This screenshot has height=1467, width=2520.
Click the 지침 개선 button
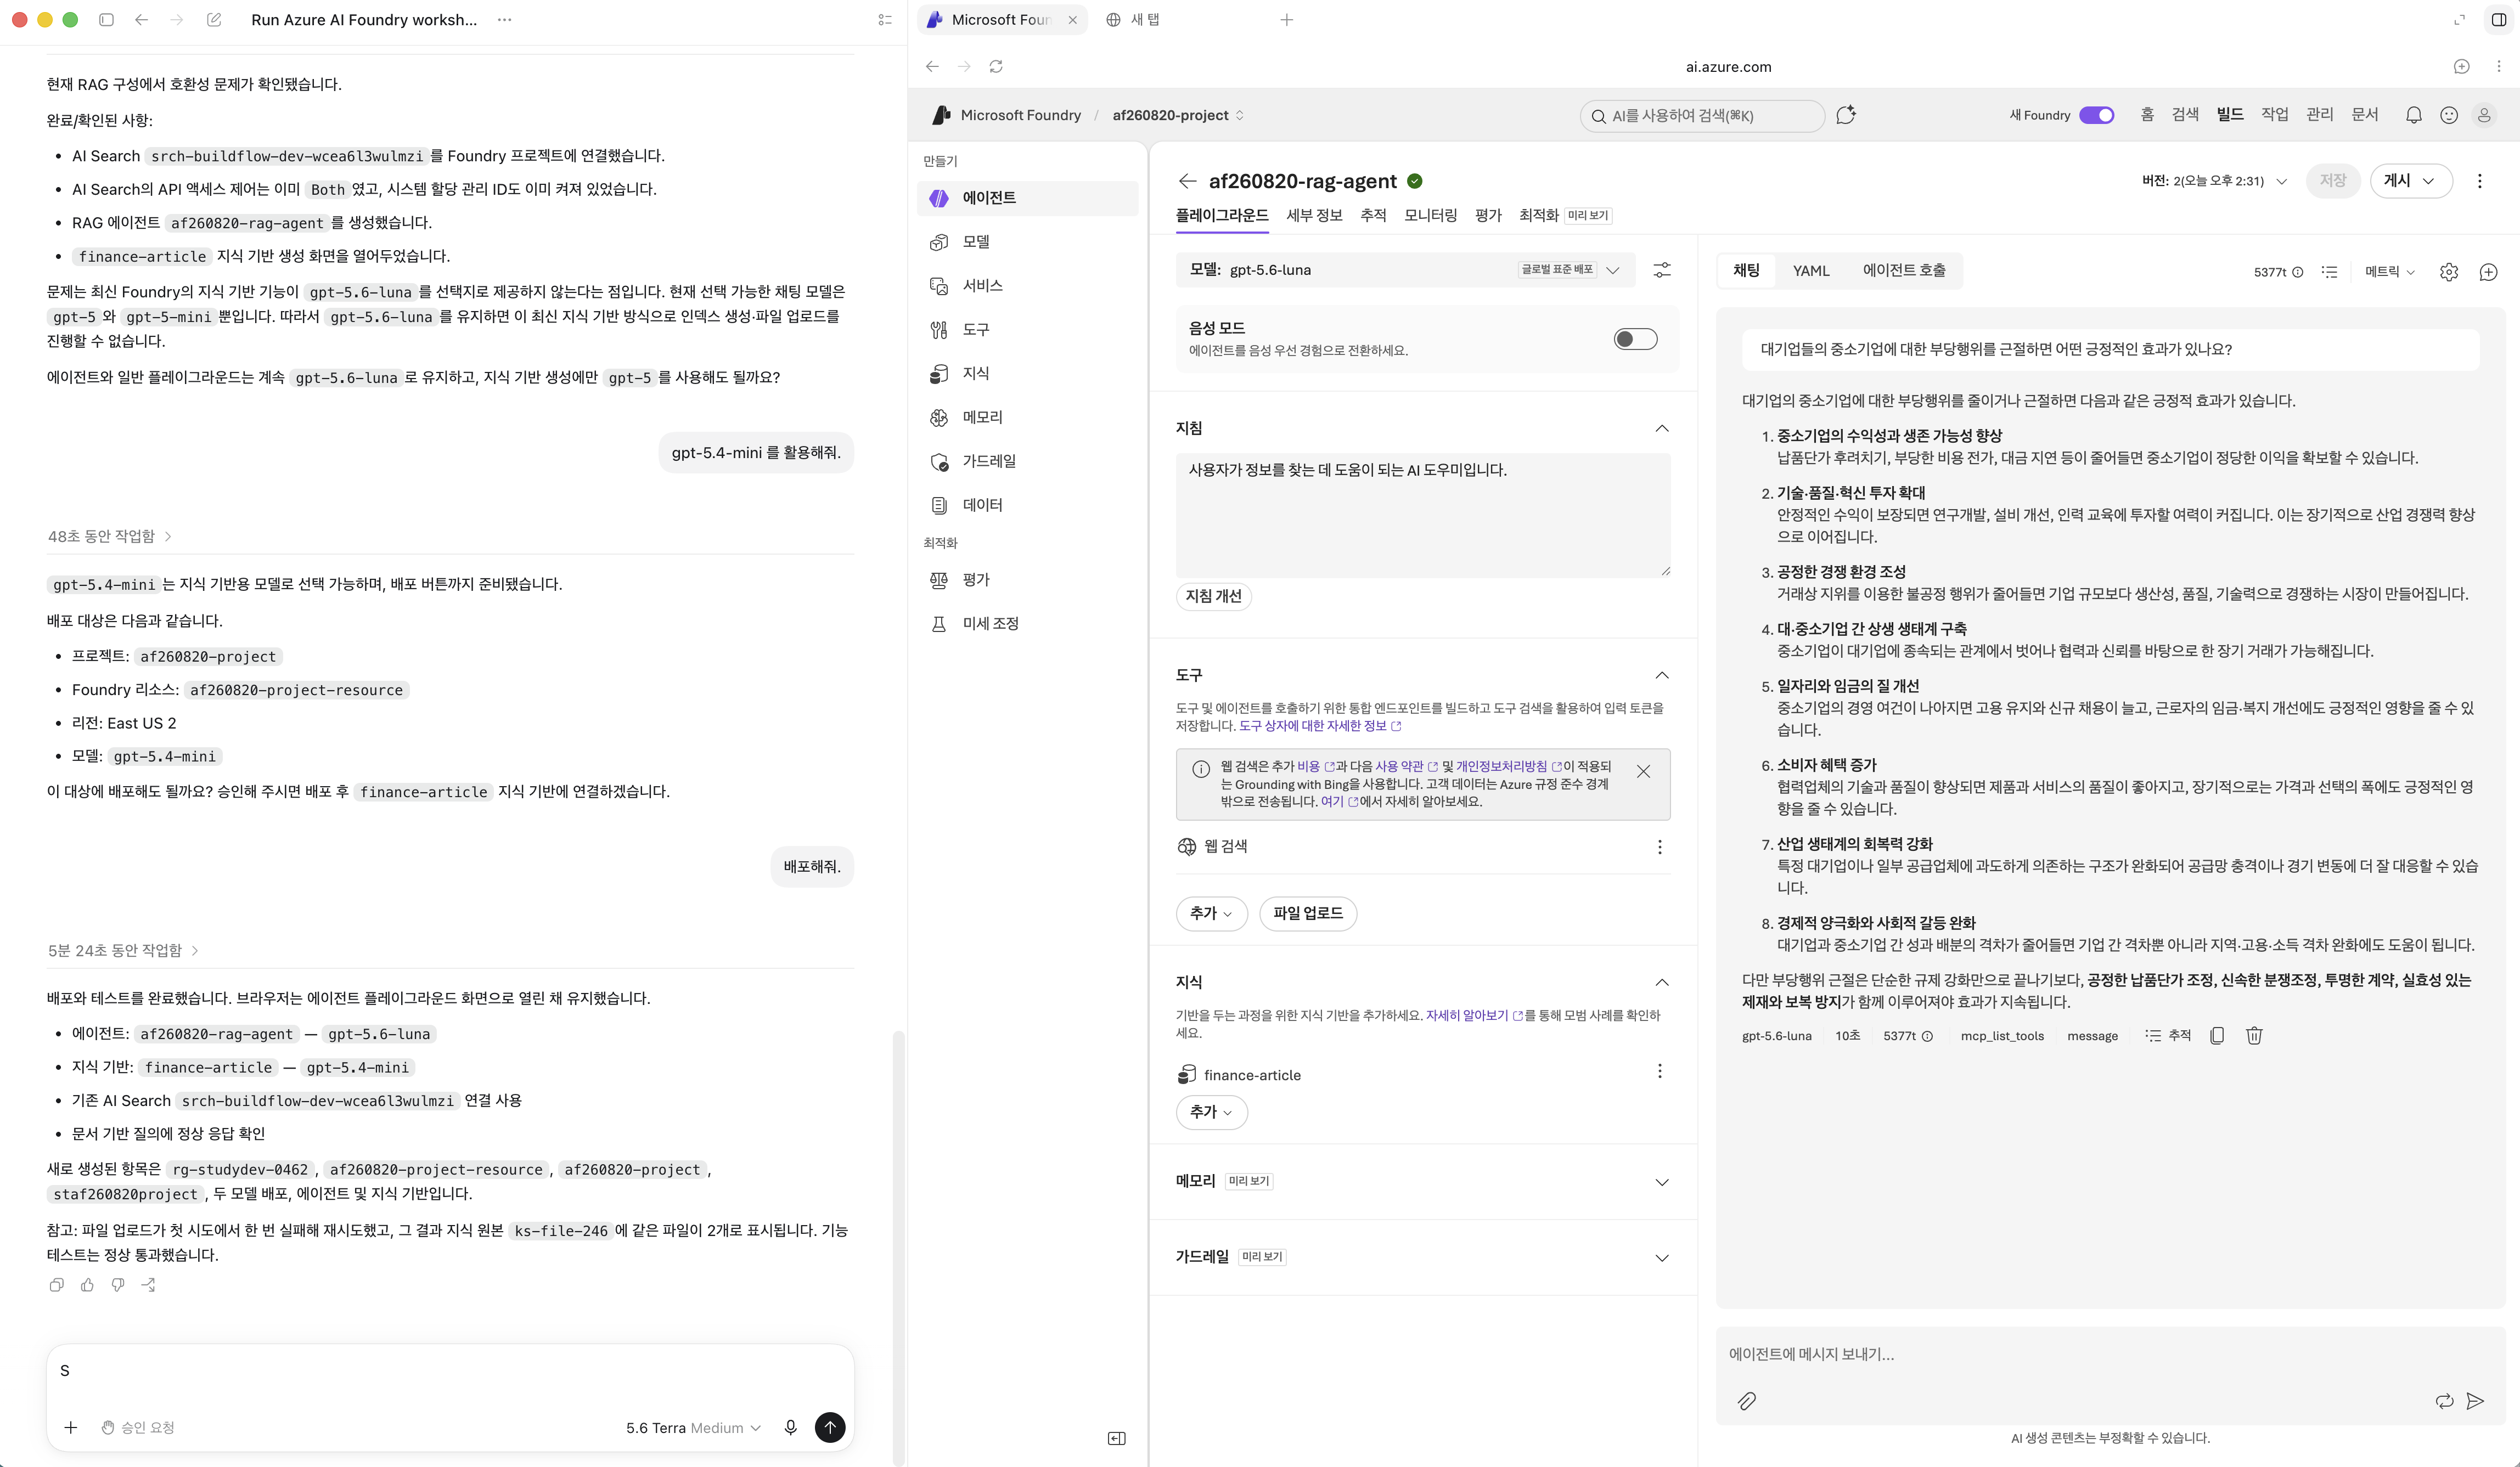(x=1213, y=597)
